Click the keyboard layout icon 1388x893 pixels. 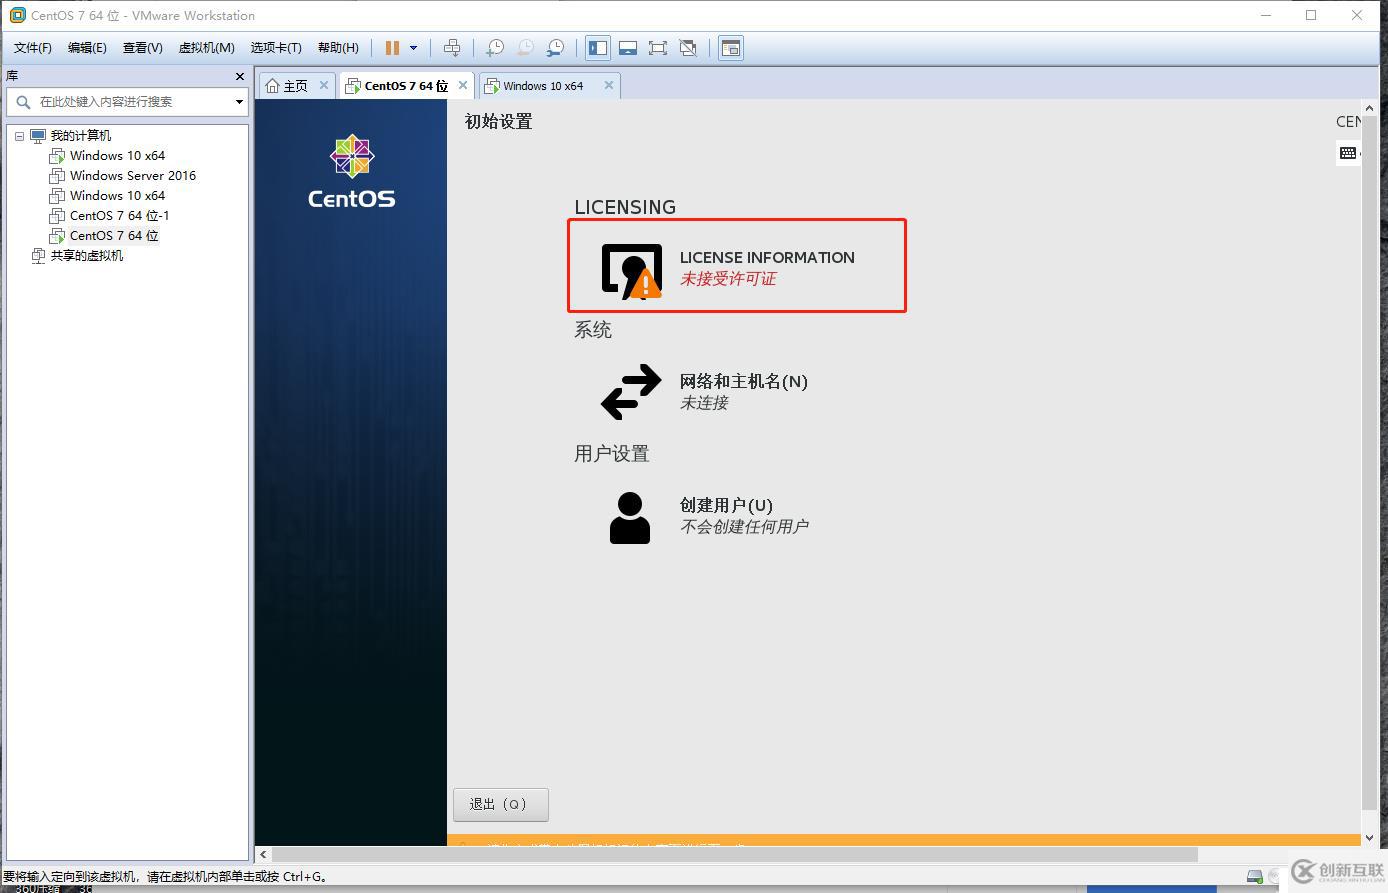1348,153
